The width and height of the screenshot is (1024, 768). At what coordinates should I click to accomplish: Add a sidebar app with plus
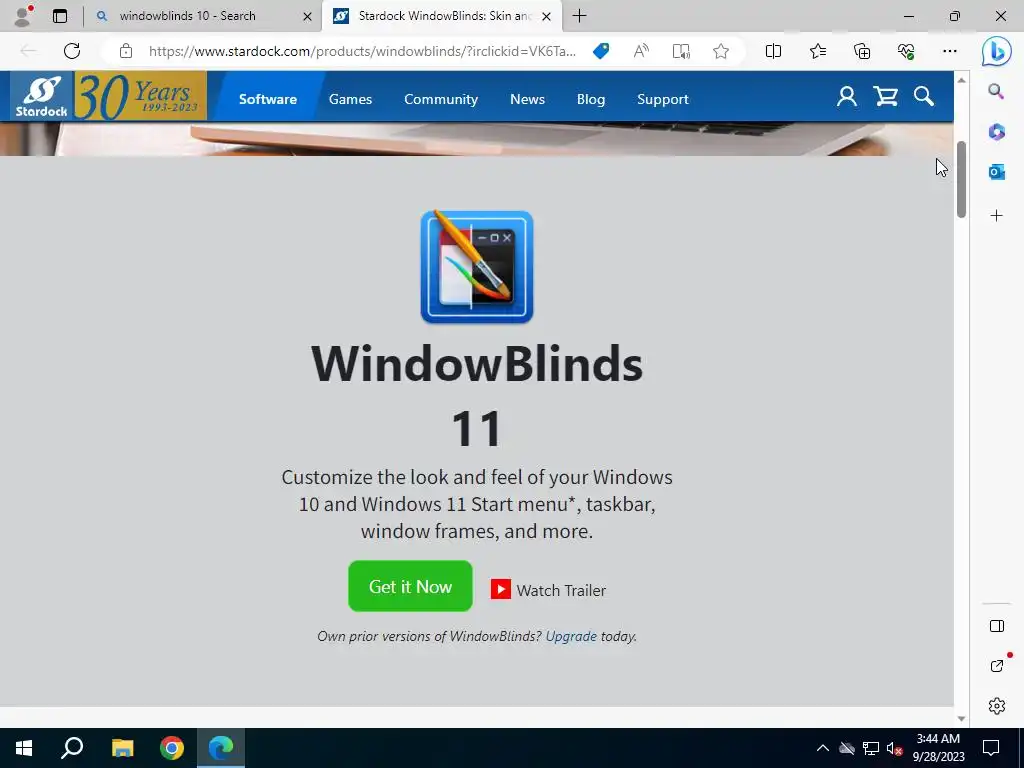click(x=997, y=216)
